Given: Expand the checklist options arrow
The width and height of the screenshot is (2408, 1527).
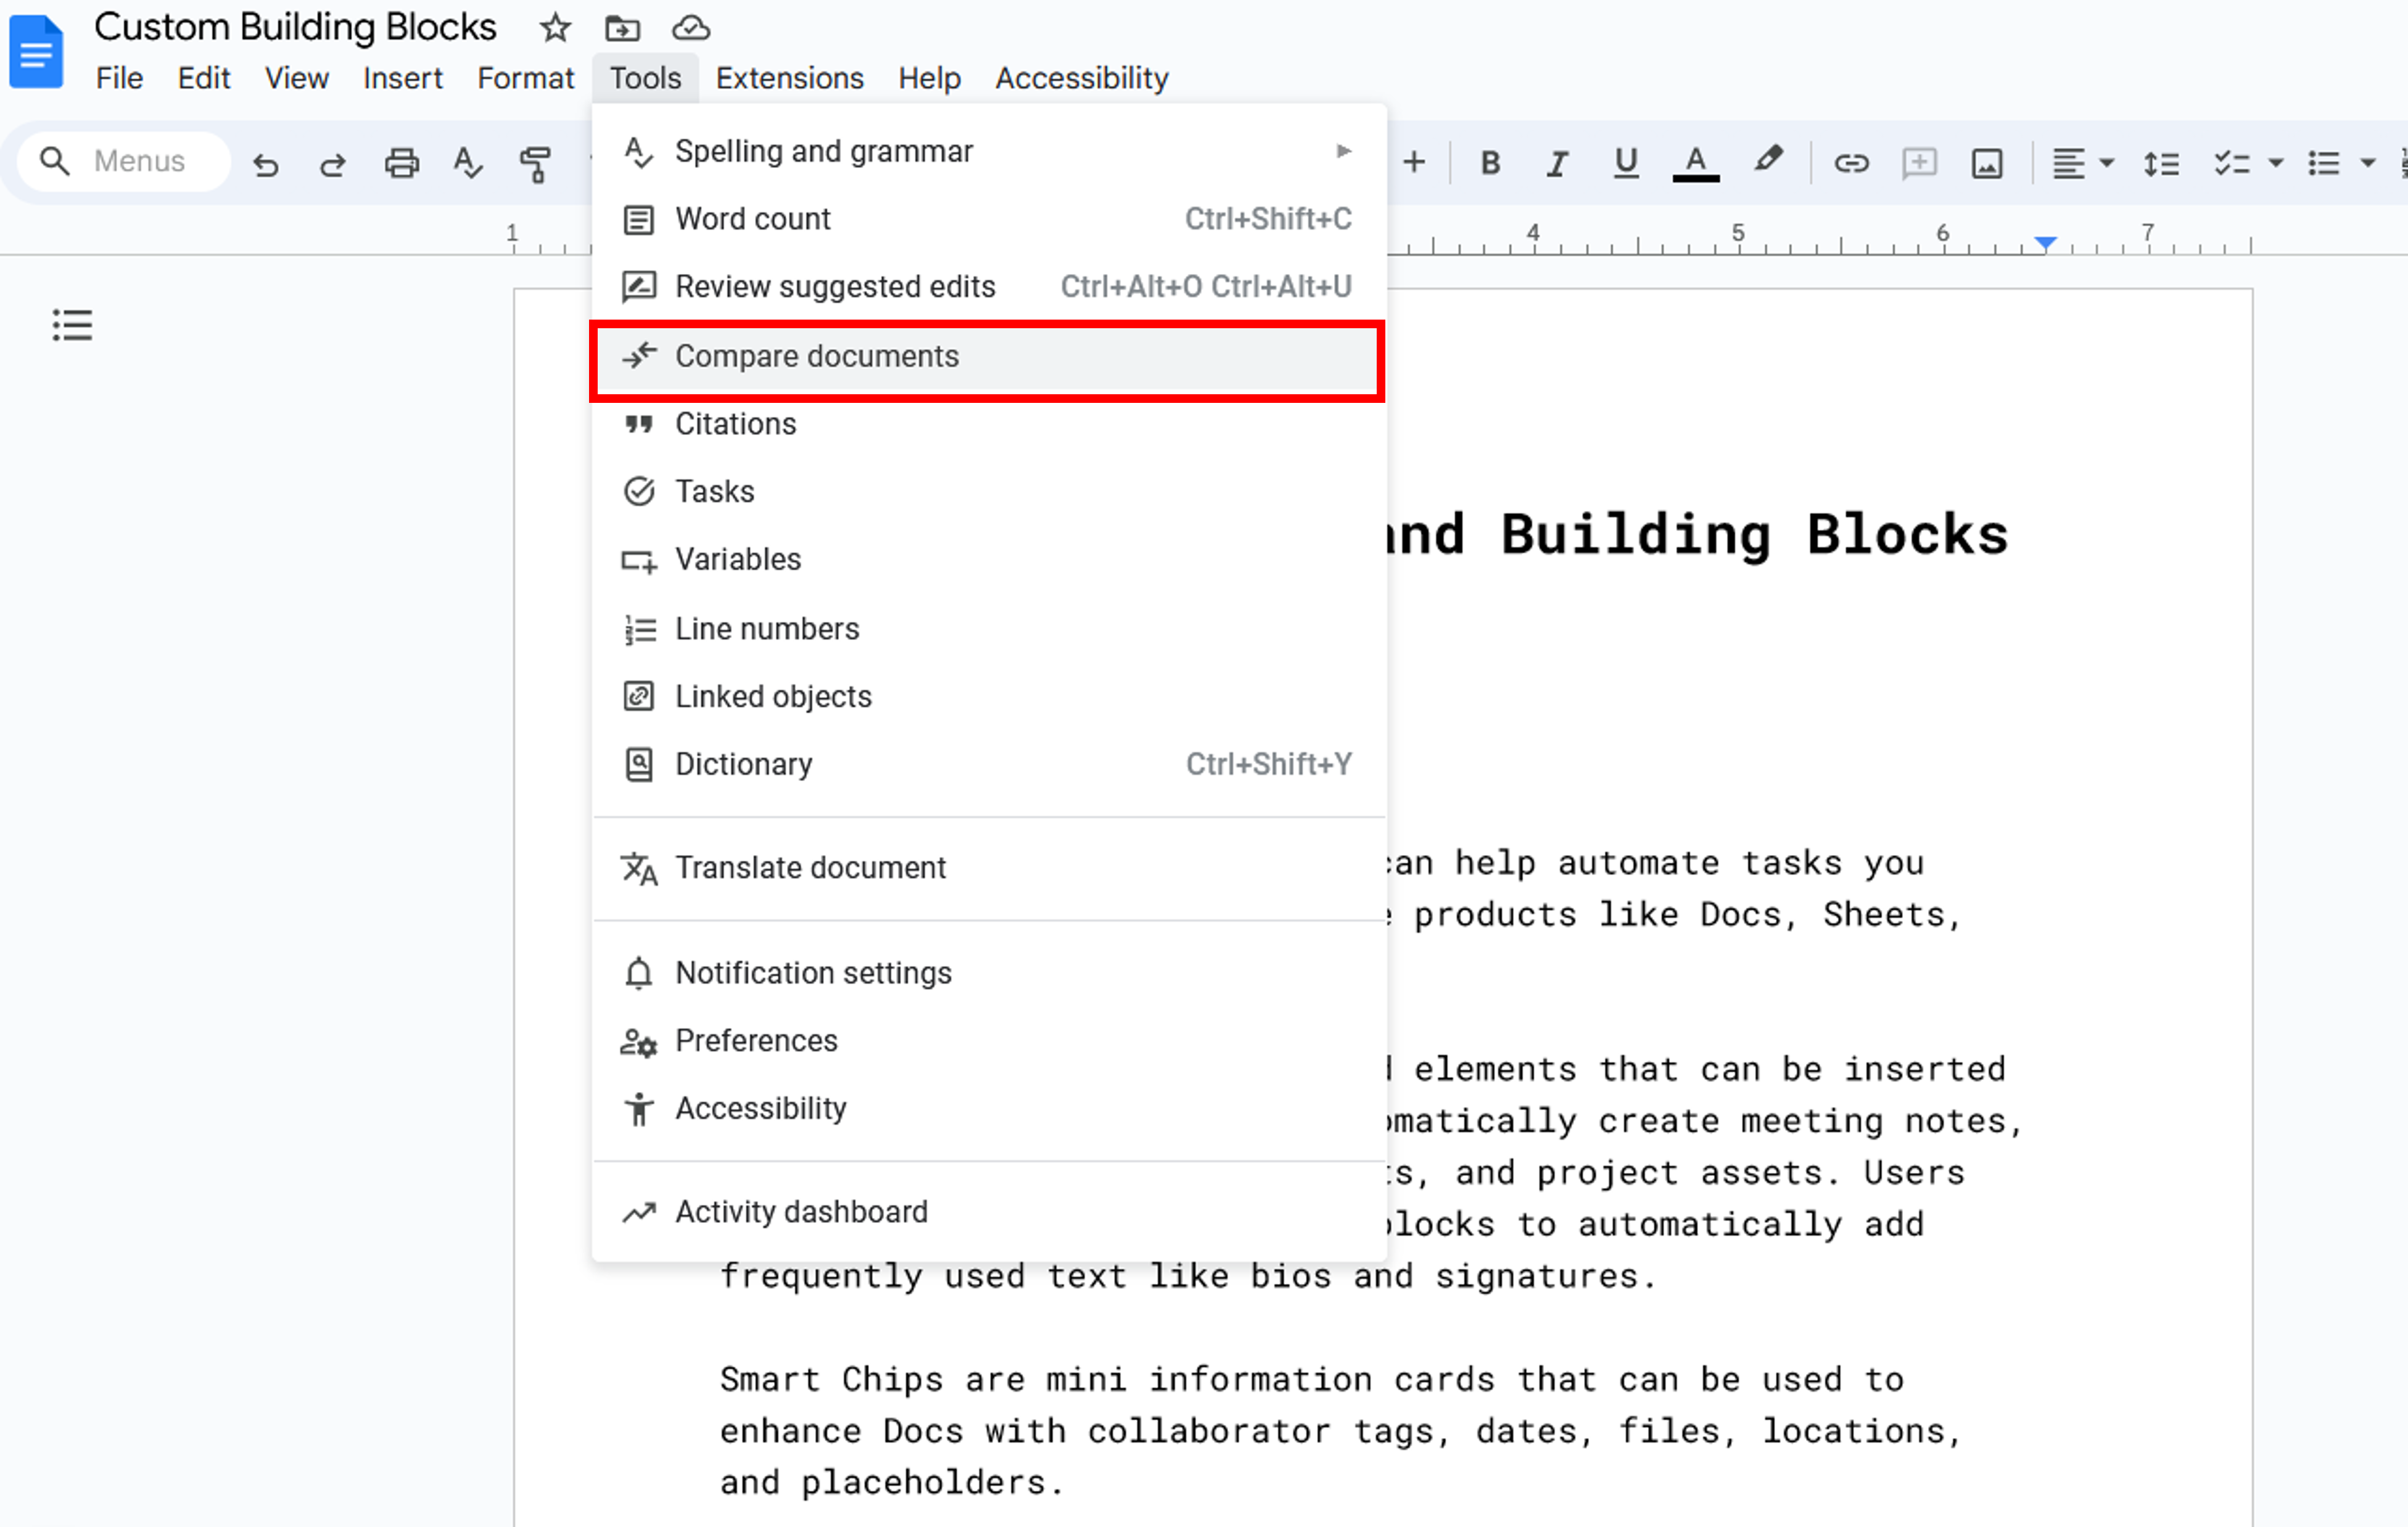Looking at the screenshot, I should coord(2275,163).
